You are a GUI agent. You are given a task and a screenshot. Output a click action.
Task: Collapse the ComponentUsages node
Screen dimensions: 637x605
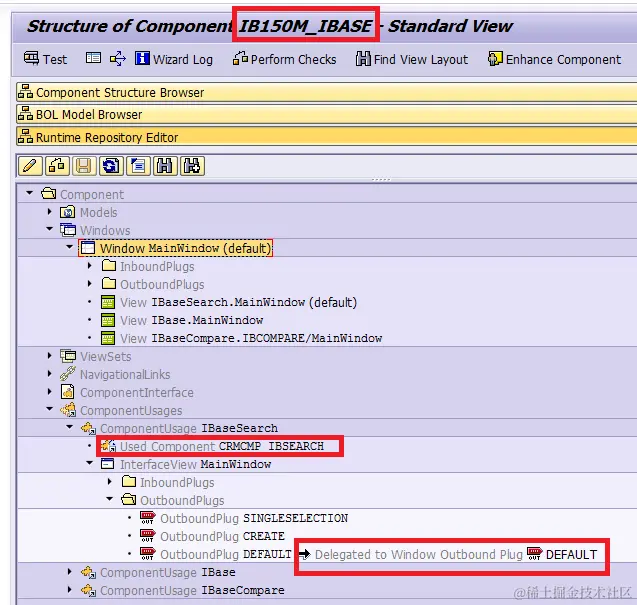pos(50,409)
